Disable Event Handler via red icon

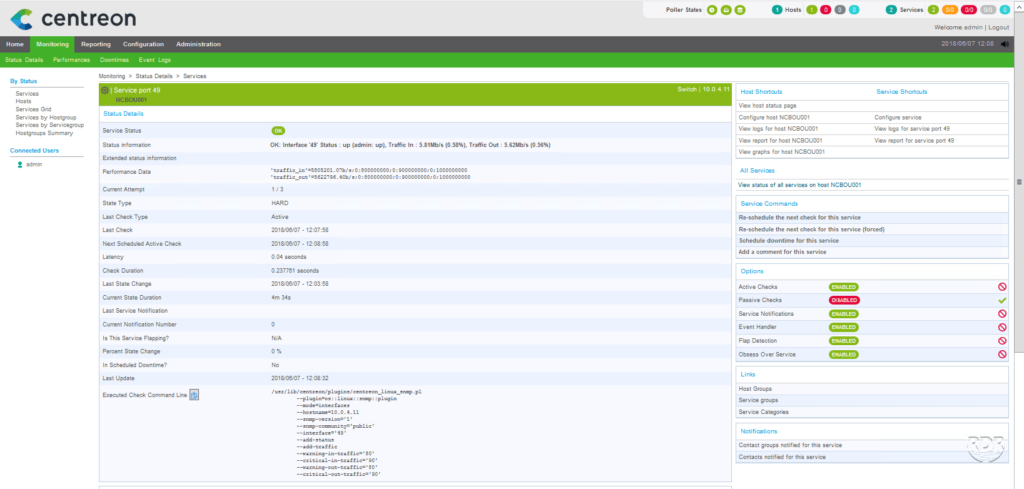pyautogui.click(x=1002, y=327)
